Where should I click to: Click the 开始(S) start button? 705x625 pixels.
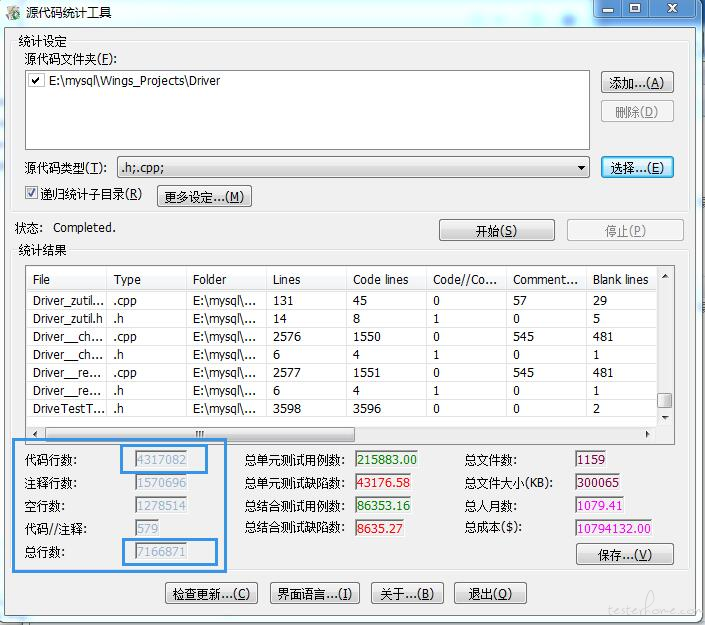[497, 230]
